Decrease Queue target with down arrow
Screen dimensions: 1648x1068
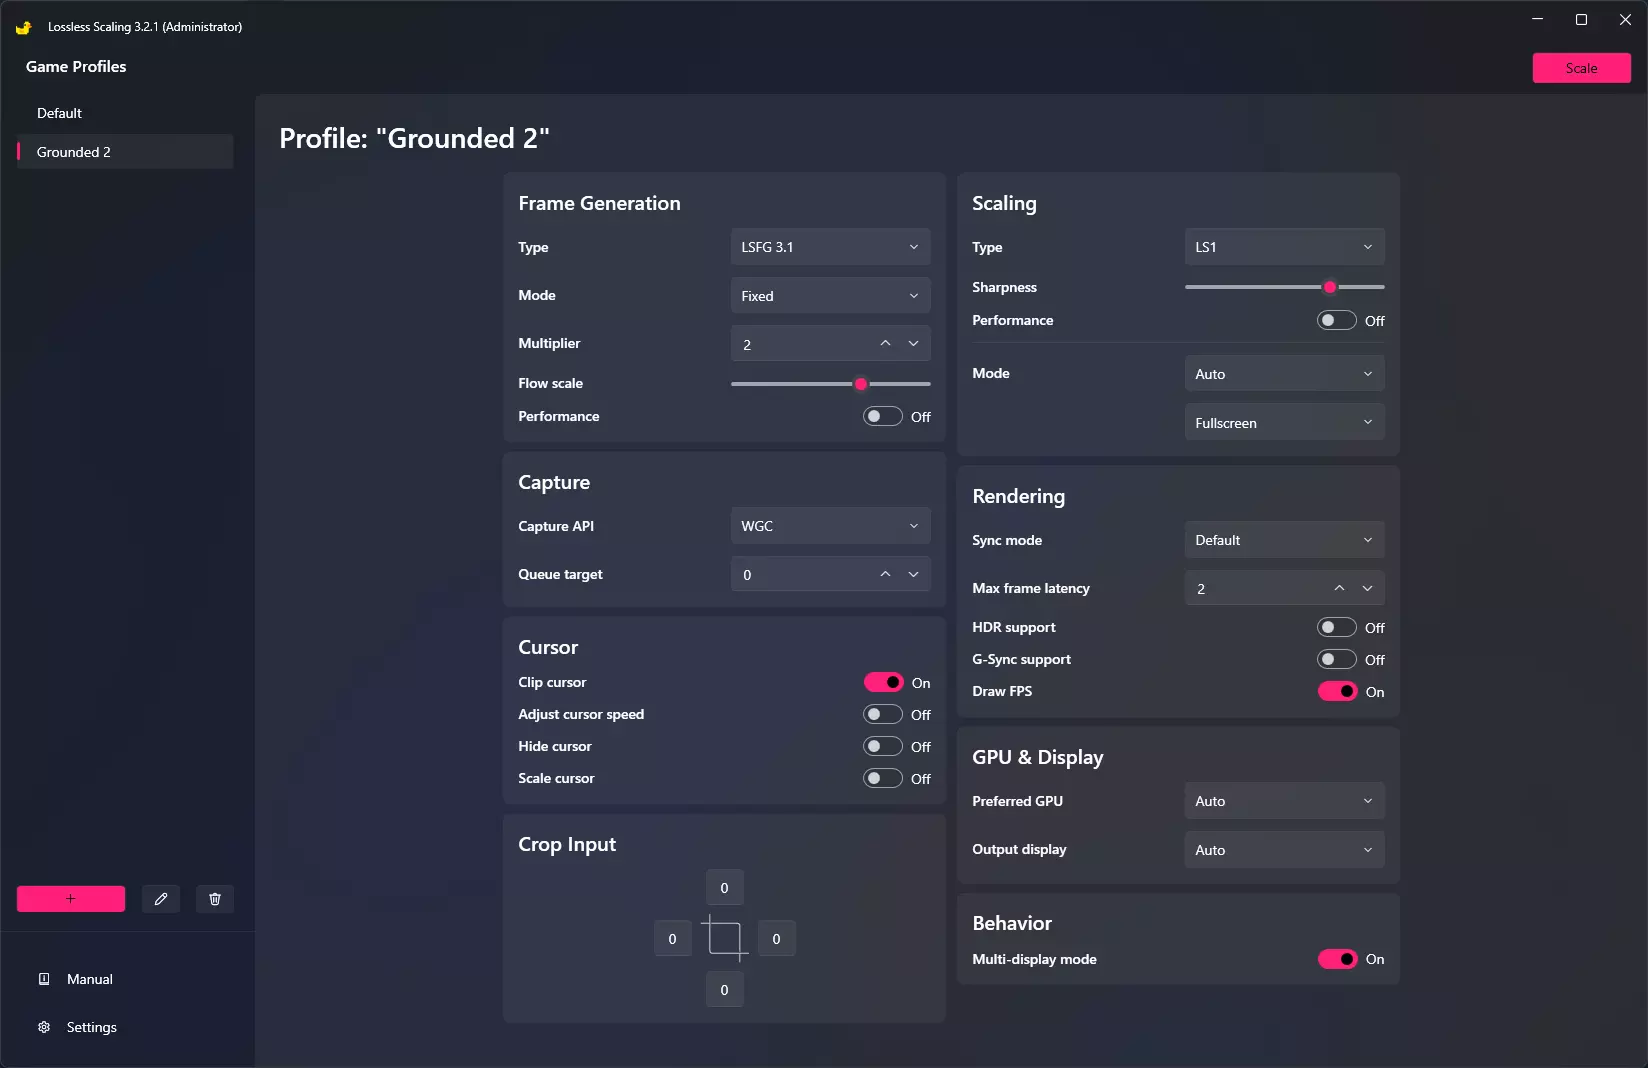tap(913, 574)
